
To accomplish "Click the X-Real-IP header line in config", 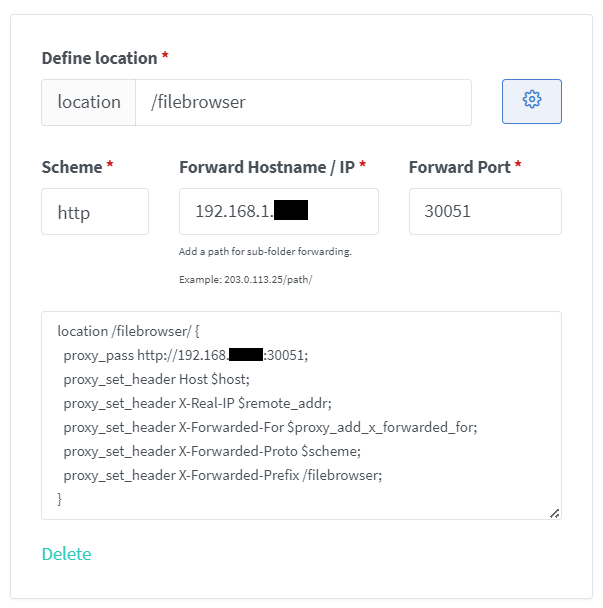I will point(197,403).
